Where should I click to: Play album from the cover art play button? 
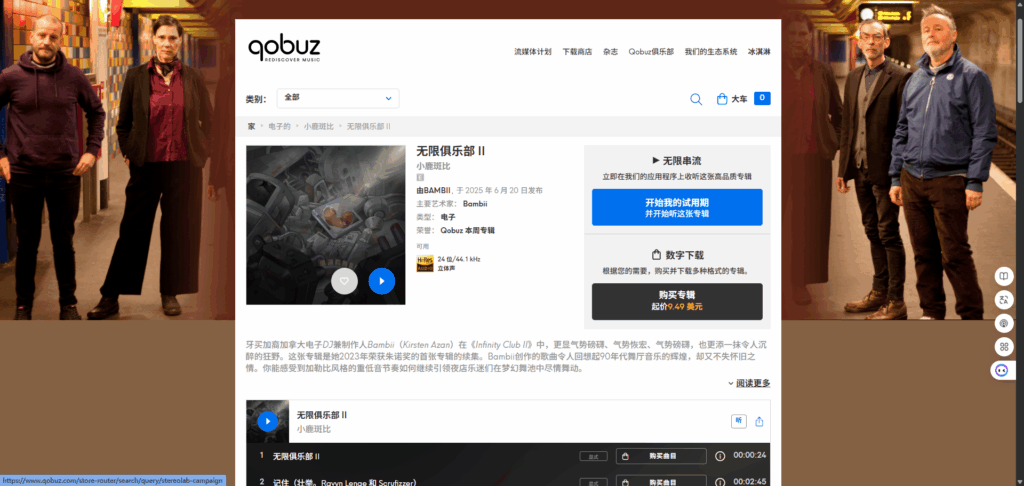click(381, 281)
